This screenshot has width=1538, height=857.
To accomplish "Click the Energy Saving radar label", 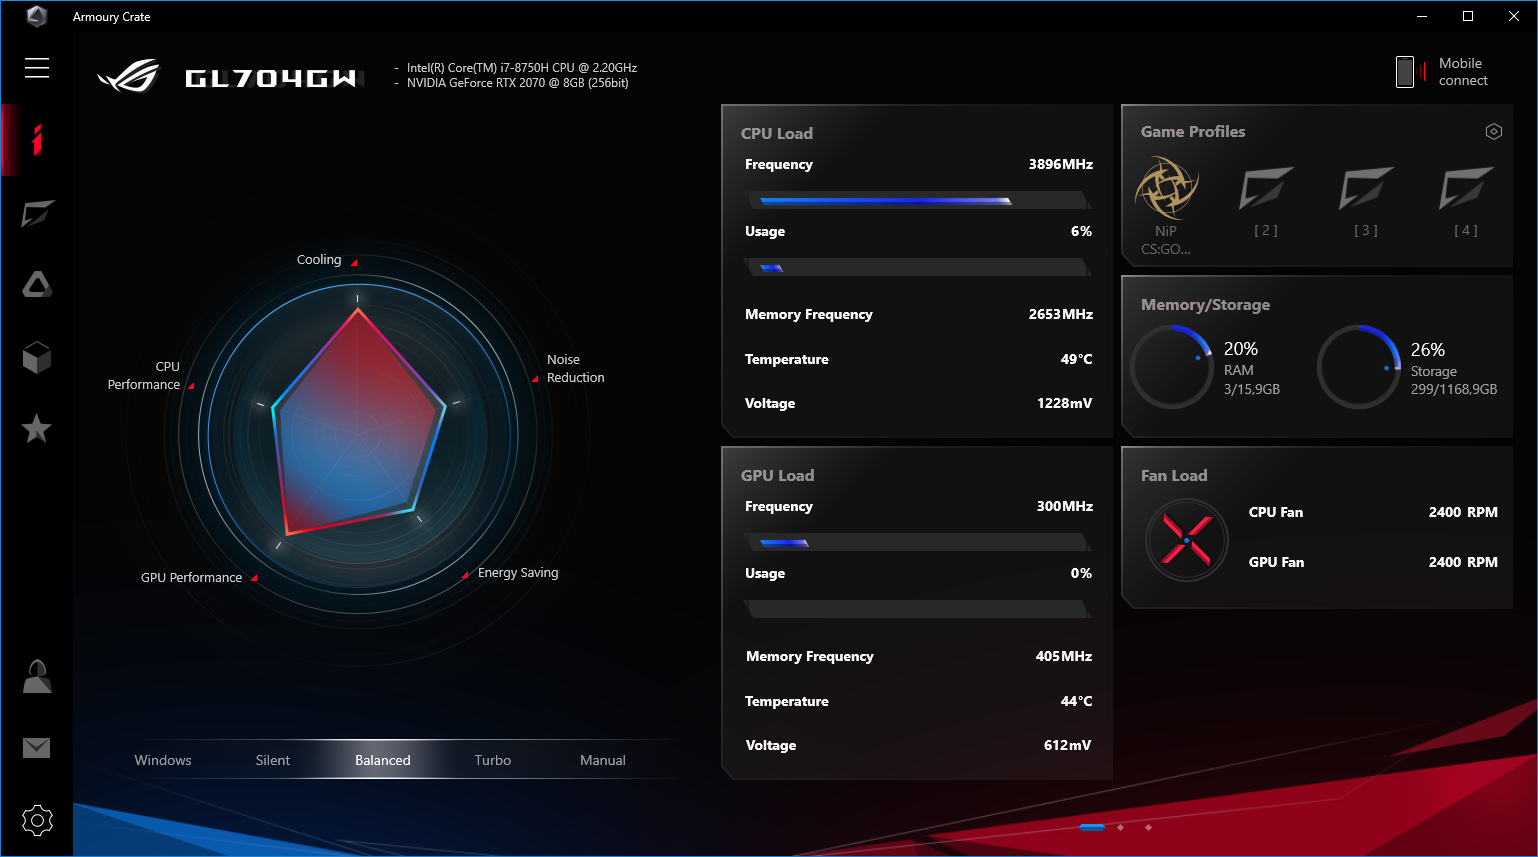I will 518,573.
